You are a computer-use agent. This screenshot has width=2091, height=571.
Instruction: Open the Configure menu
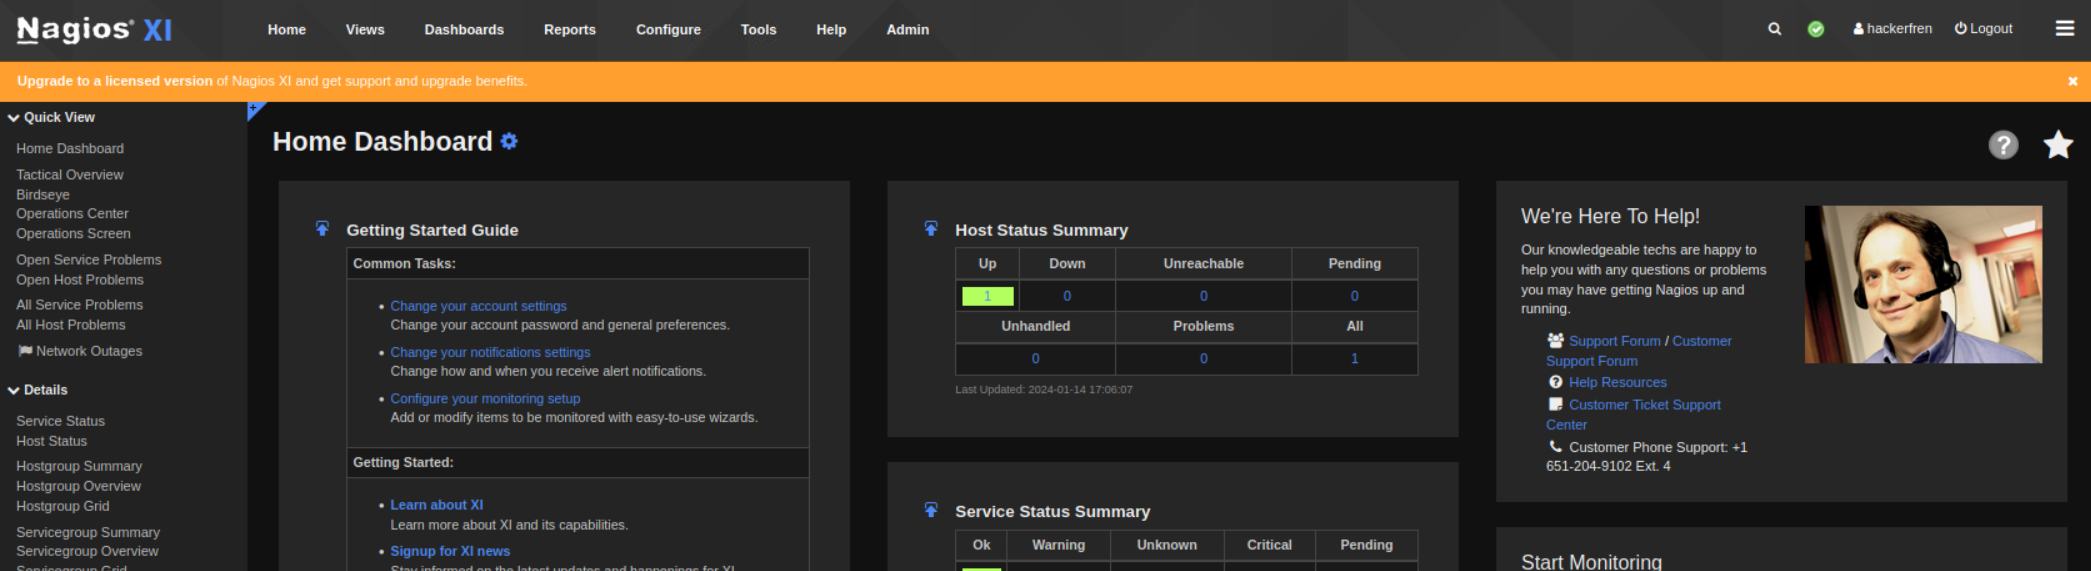(668, 30)
